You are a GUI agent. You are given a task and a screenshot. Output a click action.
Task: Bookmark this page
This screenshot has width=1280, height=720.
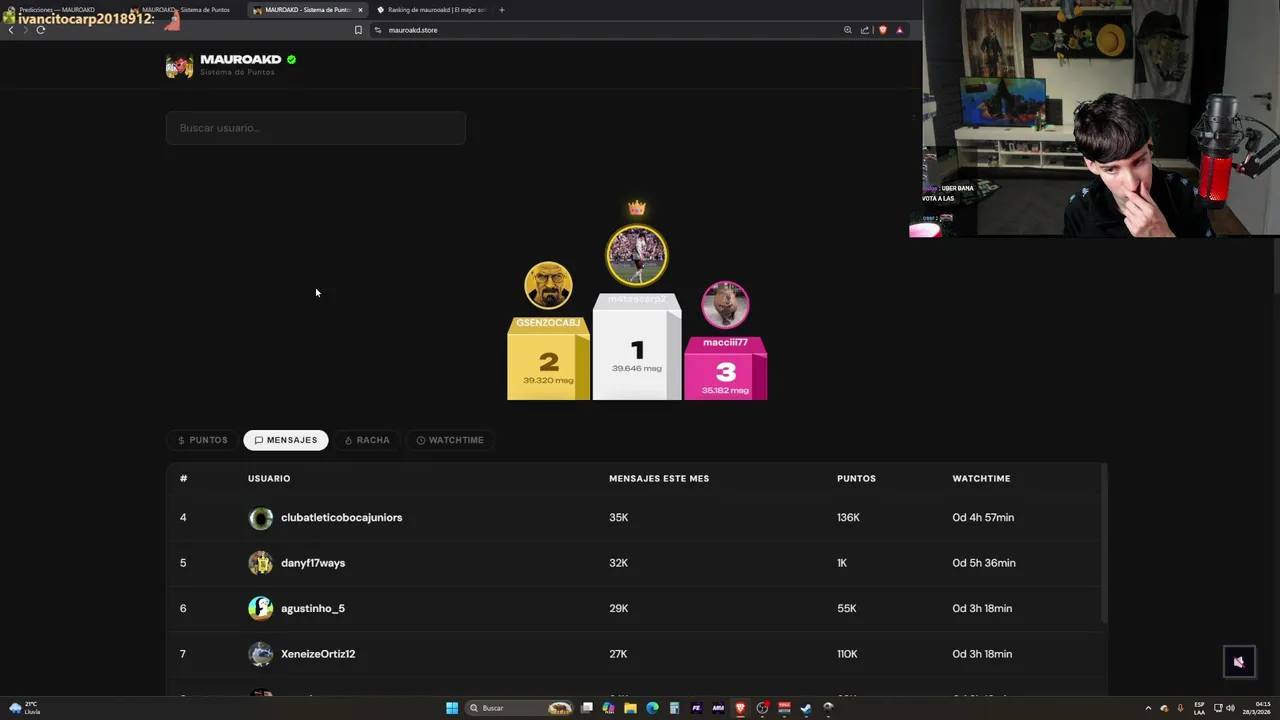[x=358, y=30]
